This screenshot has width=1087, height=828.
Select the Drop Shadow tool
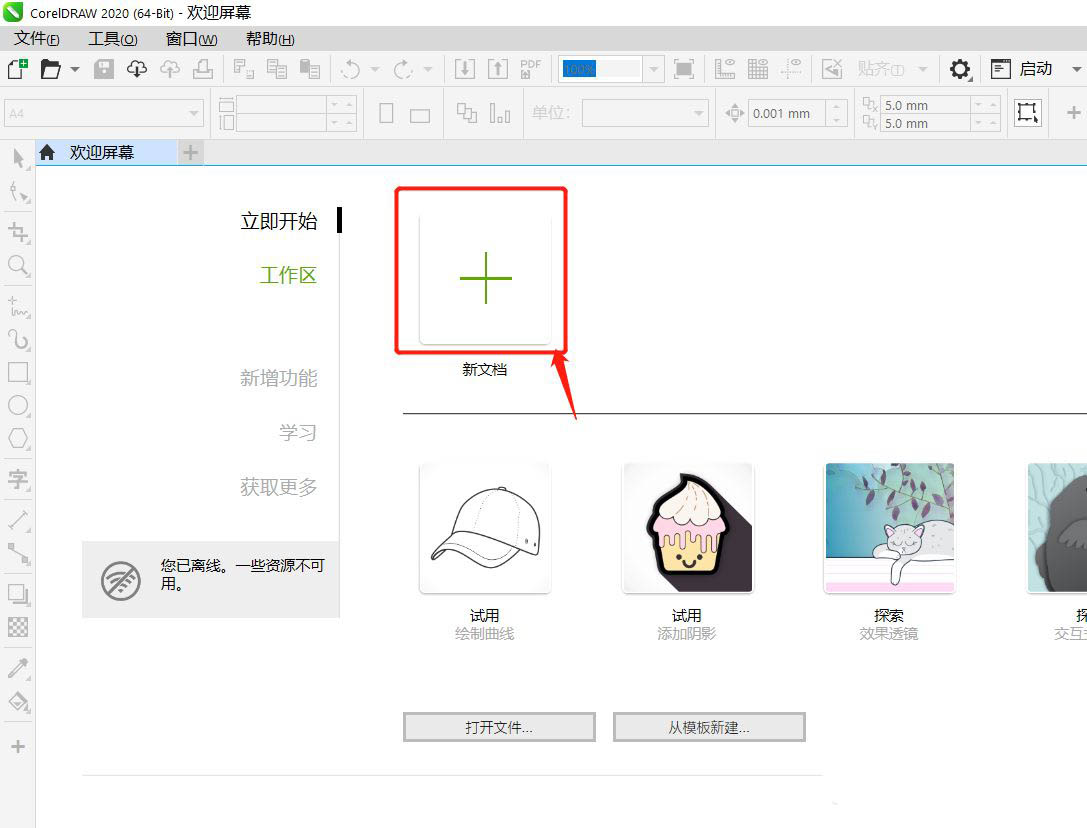pyautogui.click(x=18, y=594)
